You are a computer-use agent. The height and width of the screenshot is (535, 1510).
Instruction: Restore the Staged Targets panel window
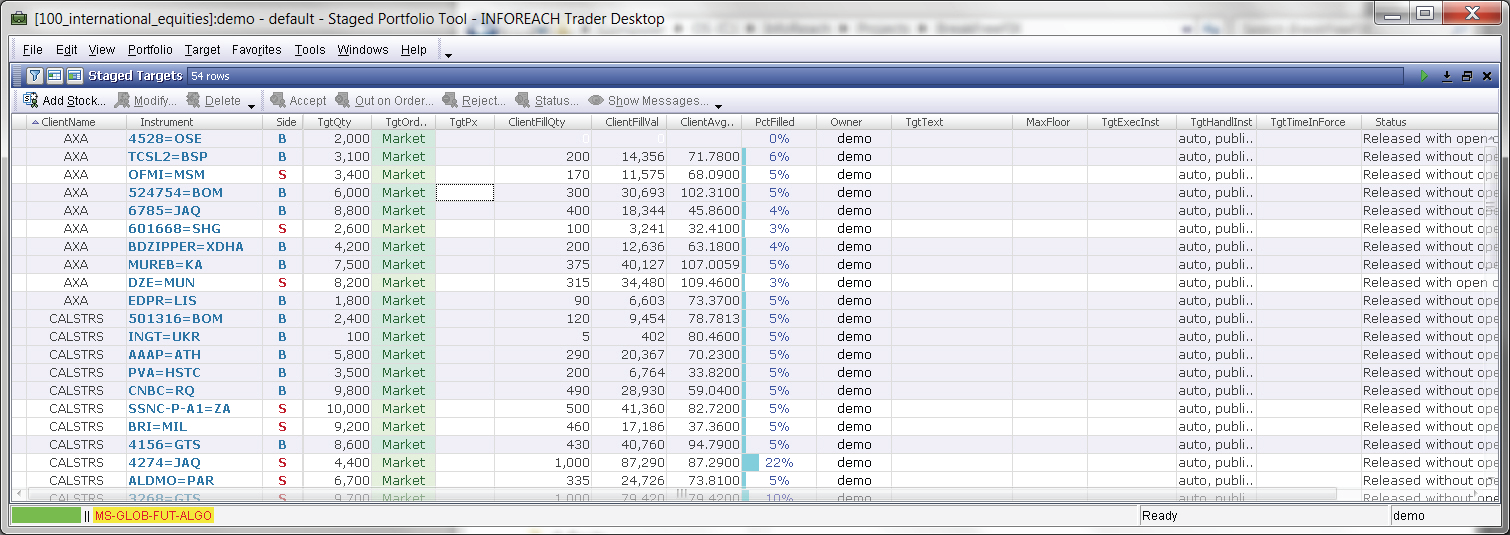point(1467,76)
